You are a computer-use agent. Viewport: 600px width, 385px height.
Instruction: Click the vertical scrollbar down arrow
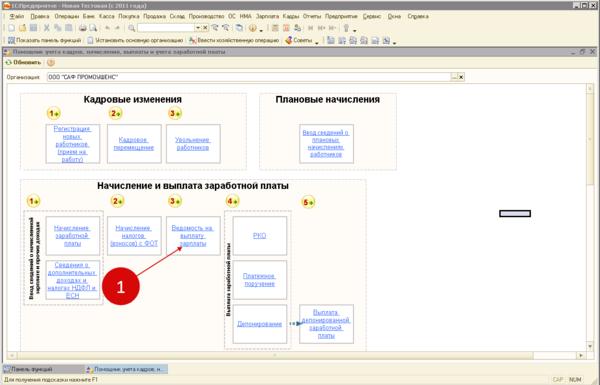(590, 346)
